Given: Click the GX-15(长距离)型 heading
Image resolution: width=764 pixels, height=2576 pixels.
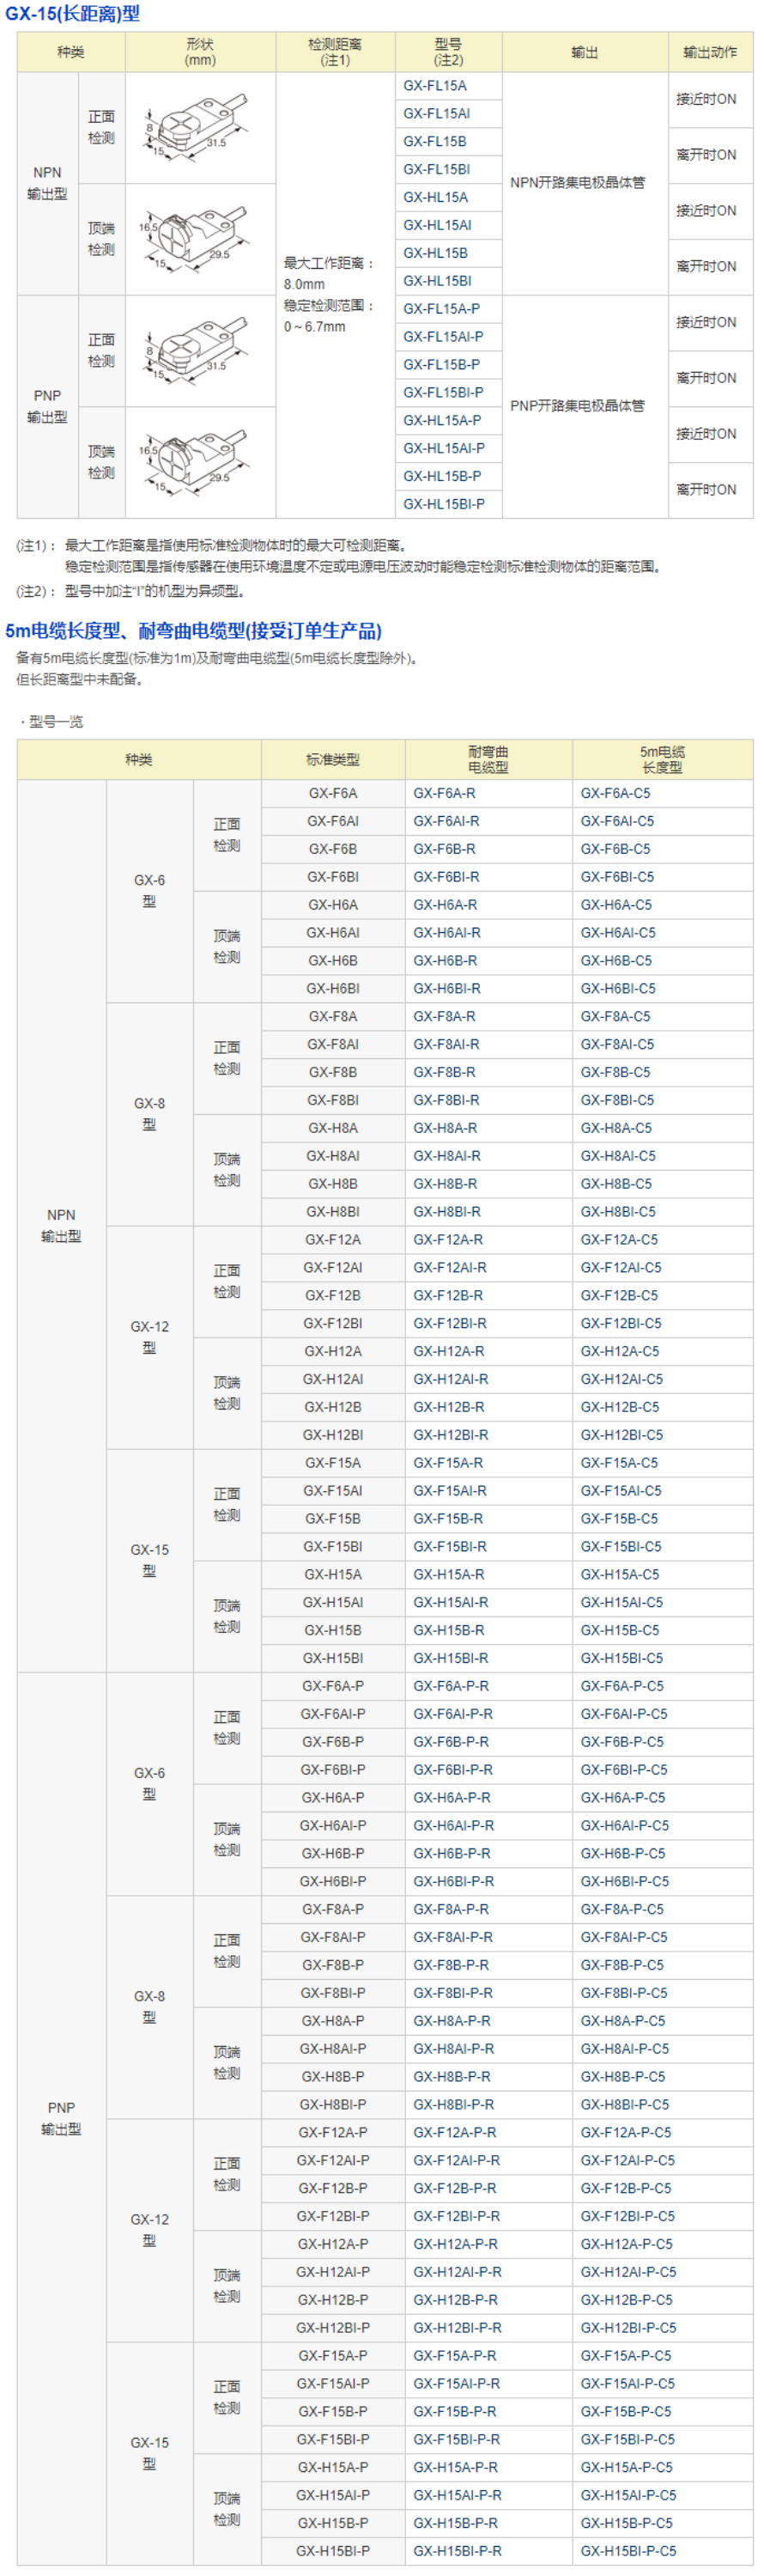Looking at the screenshot, I should coord(72,13).
